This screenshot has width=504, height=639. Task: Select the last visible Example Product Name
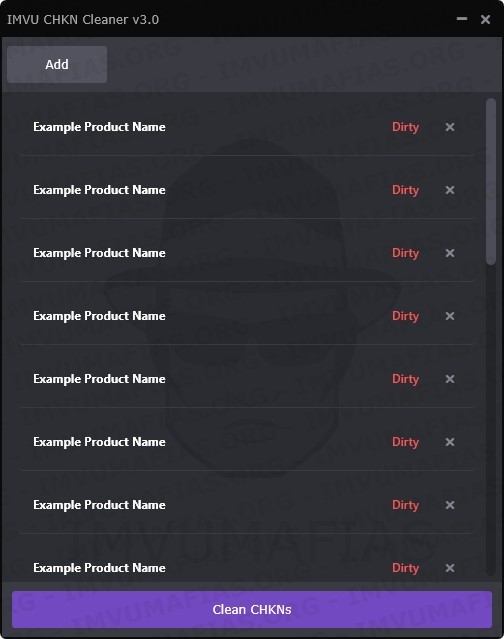pos(99,568)
